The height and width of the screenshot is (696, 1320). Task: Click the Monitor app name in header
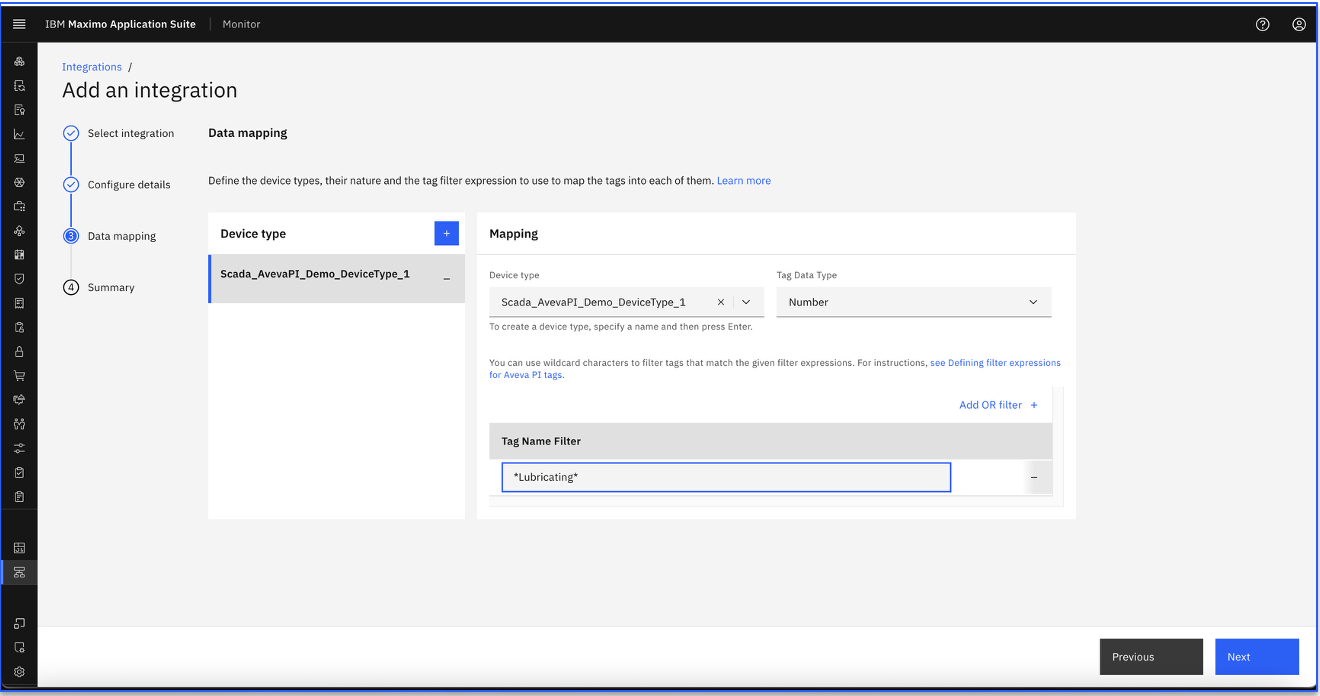click(241, 24)
